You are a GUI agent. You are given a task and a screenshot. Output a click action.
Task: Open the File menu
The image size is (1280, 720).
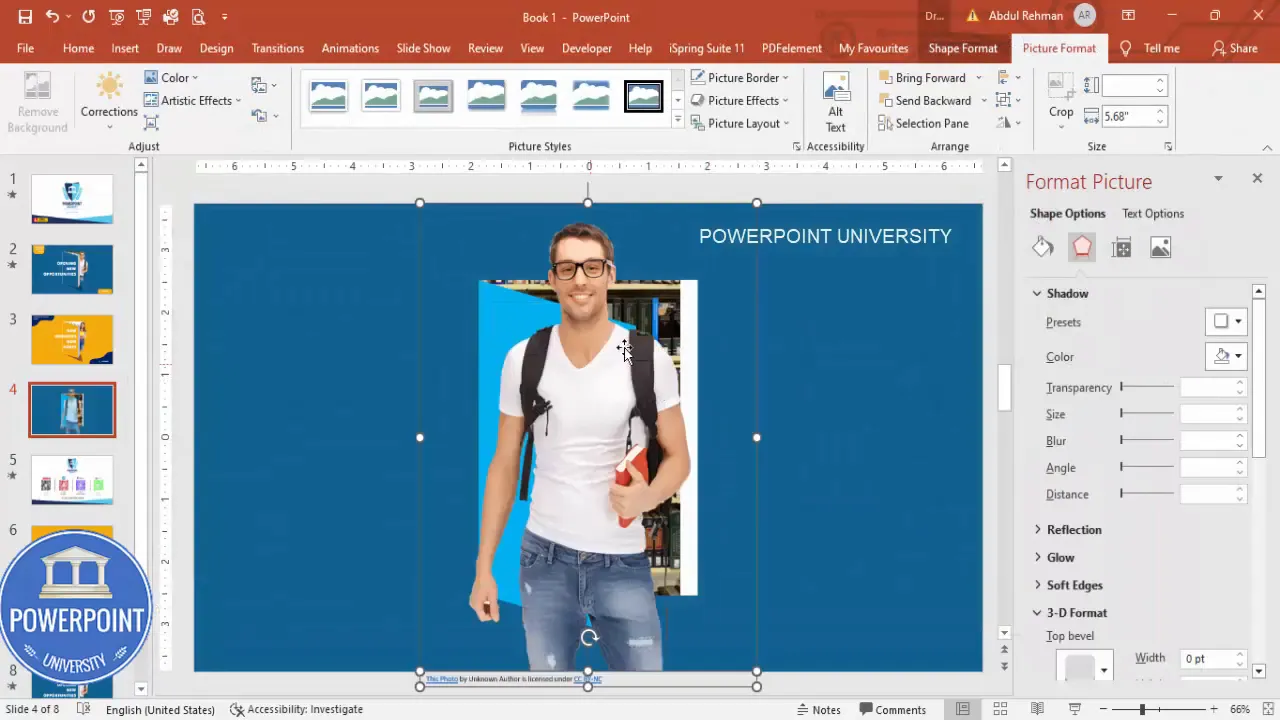(25, 48)
